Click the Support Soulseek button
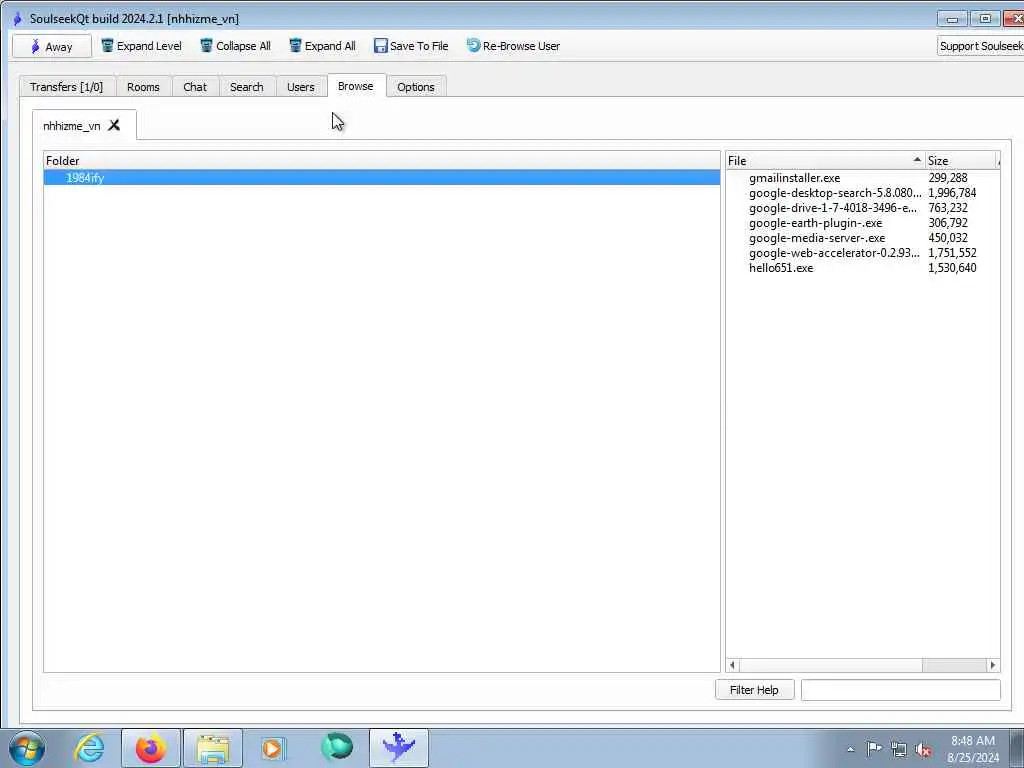This screenshot has height=768, width=1024. [981, 46]
